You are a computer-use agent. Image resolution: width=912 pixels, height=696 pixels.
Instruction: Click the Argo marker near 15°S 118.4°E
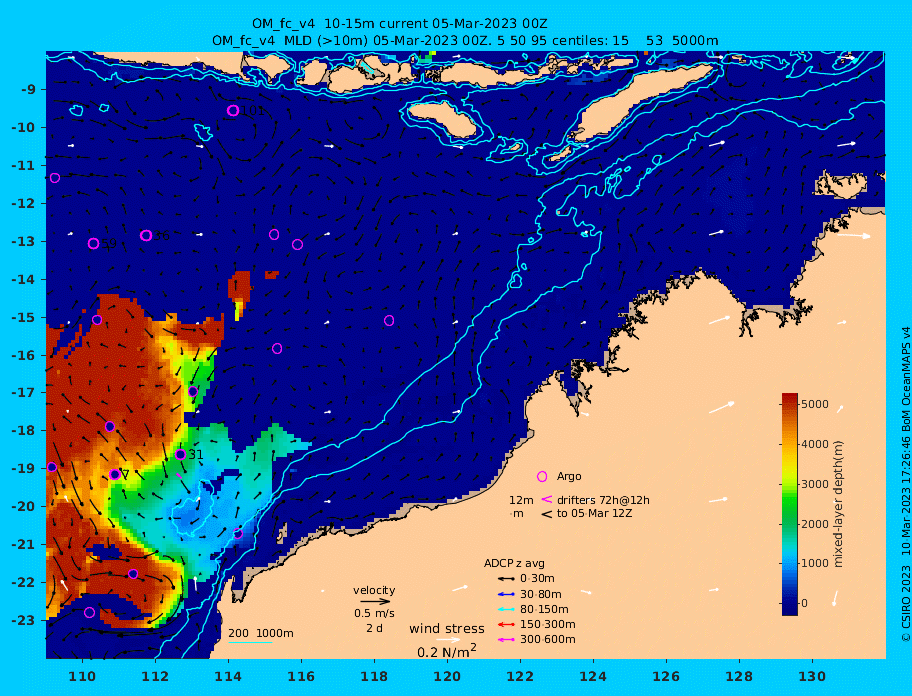tap(389, 320)
